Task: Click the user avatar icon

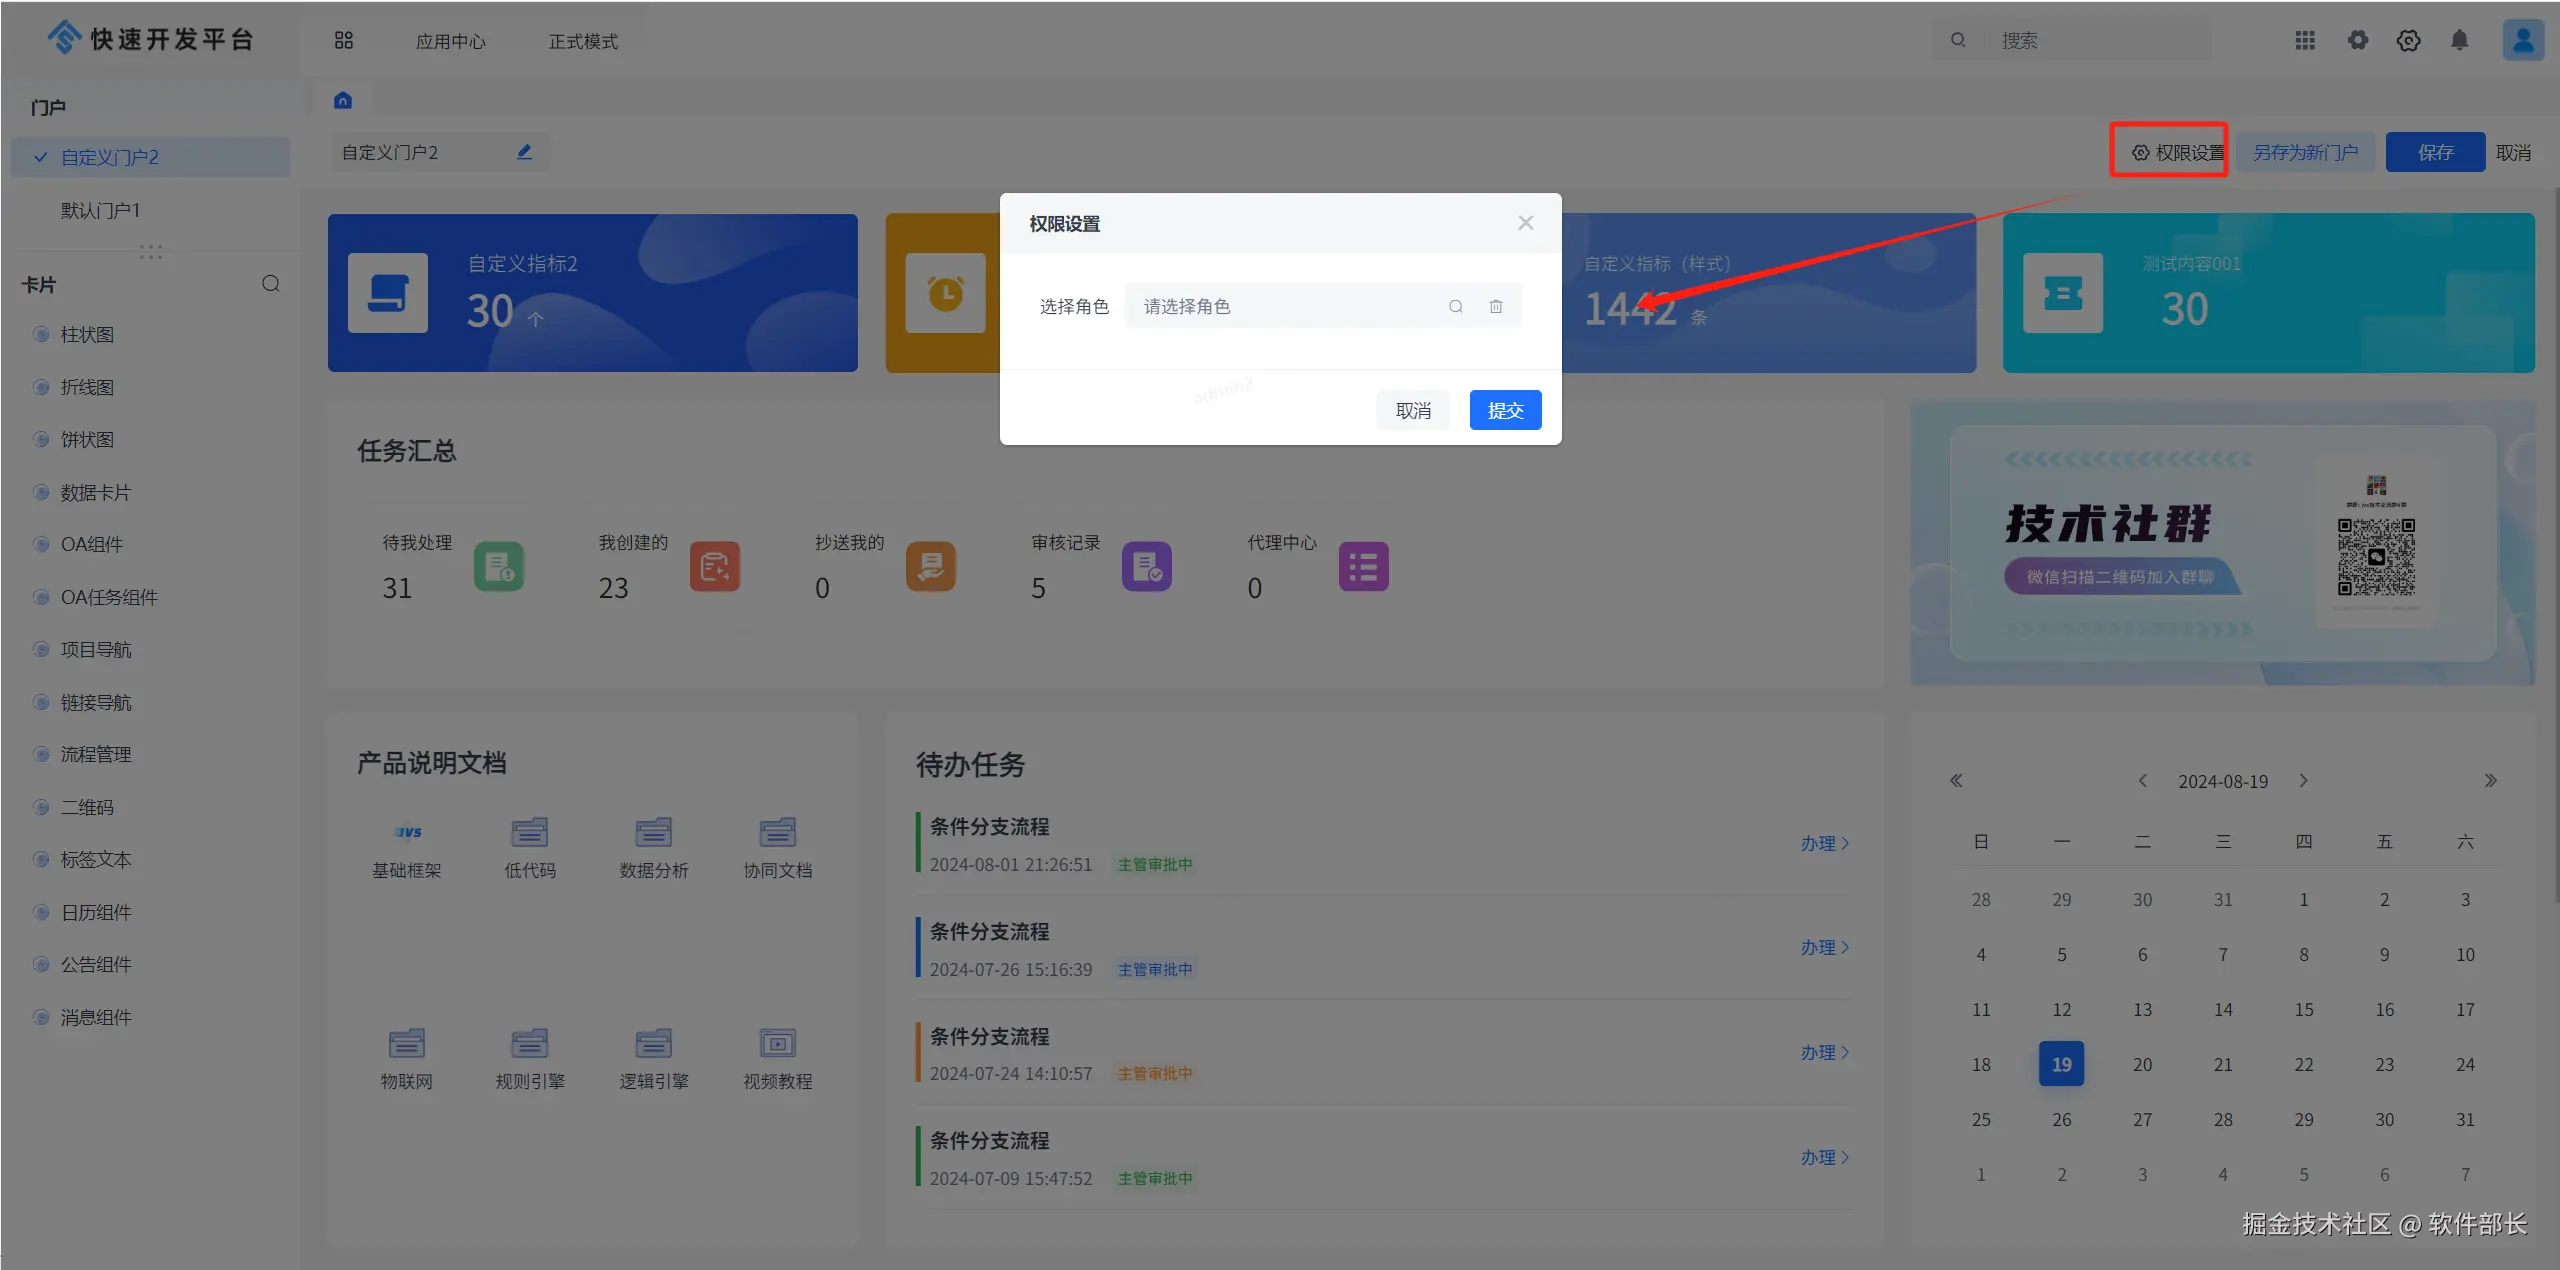Action: (2522, 40)
